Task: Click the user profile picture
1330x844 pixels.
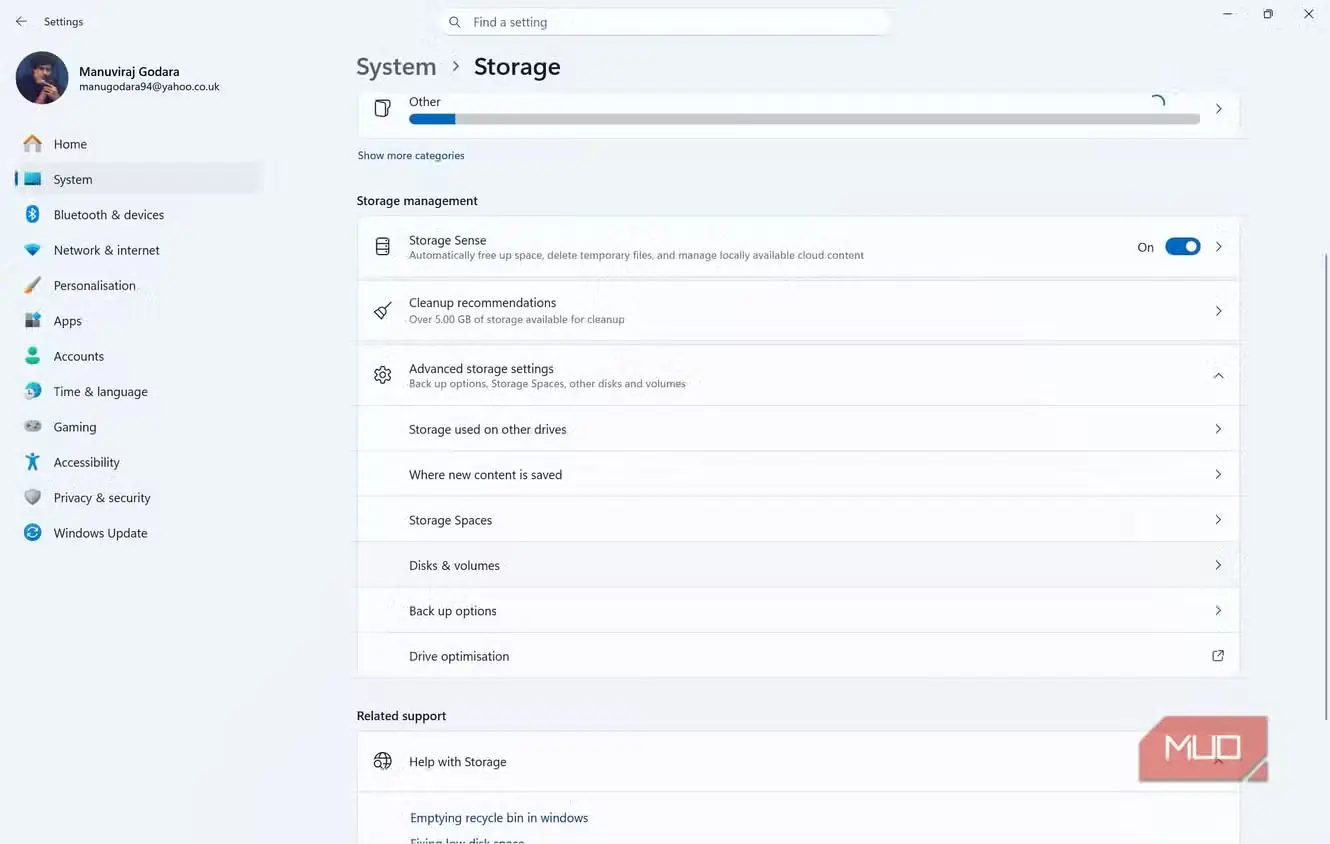Action: 42,78
